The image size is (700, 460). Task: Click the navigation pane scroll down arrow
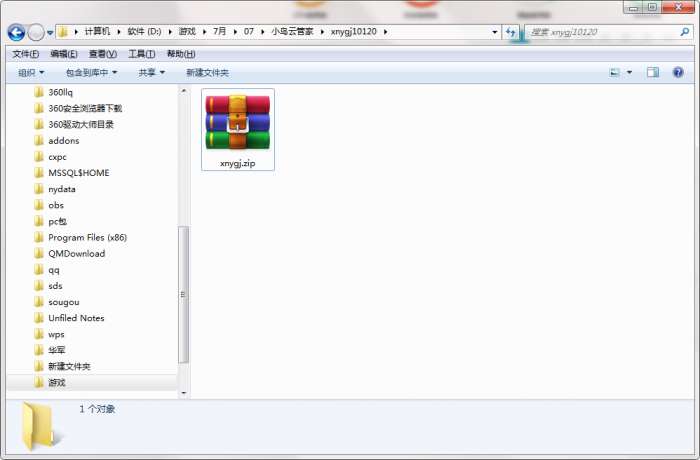pyautogui.click(x=183, y=393)
